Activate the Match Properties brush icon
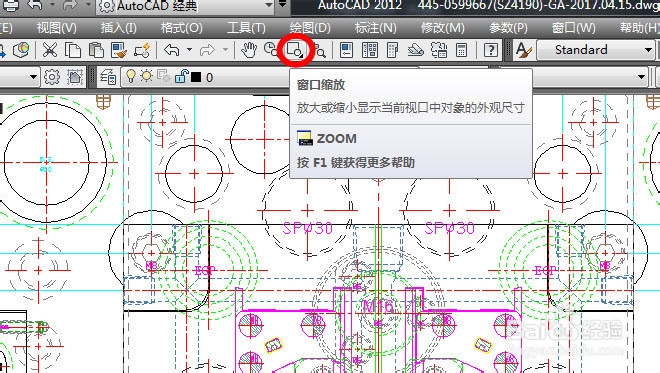Image resolution: width=660 pixels, height=373 pixels. pos(119,50)
